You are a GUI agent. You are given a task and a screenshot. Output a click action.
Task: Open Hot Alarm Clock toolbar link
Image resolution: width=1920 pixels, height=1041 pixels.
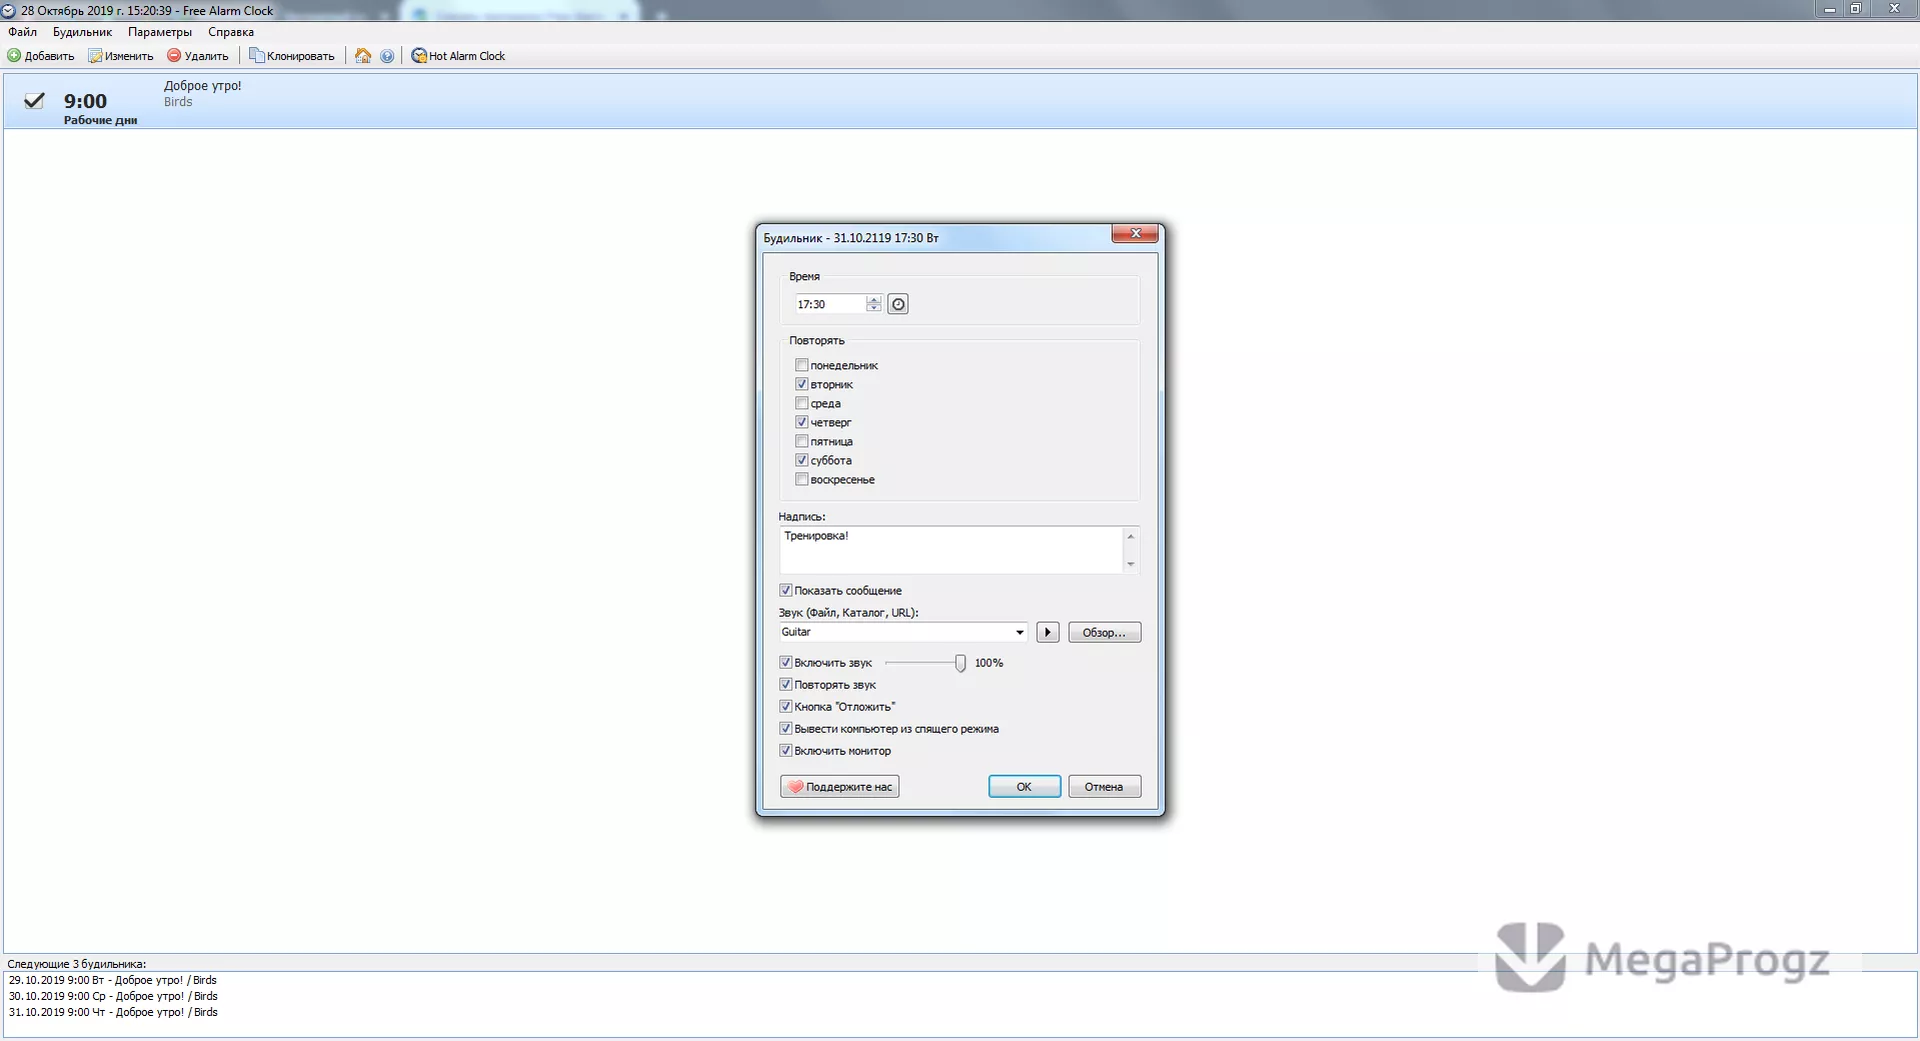[x=459, y=56]
